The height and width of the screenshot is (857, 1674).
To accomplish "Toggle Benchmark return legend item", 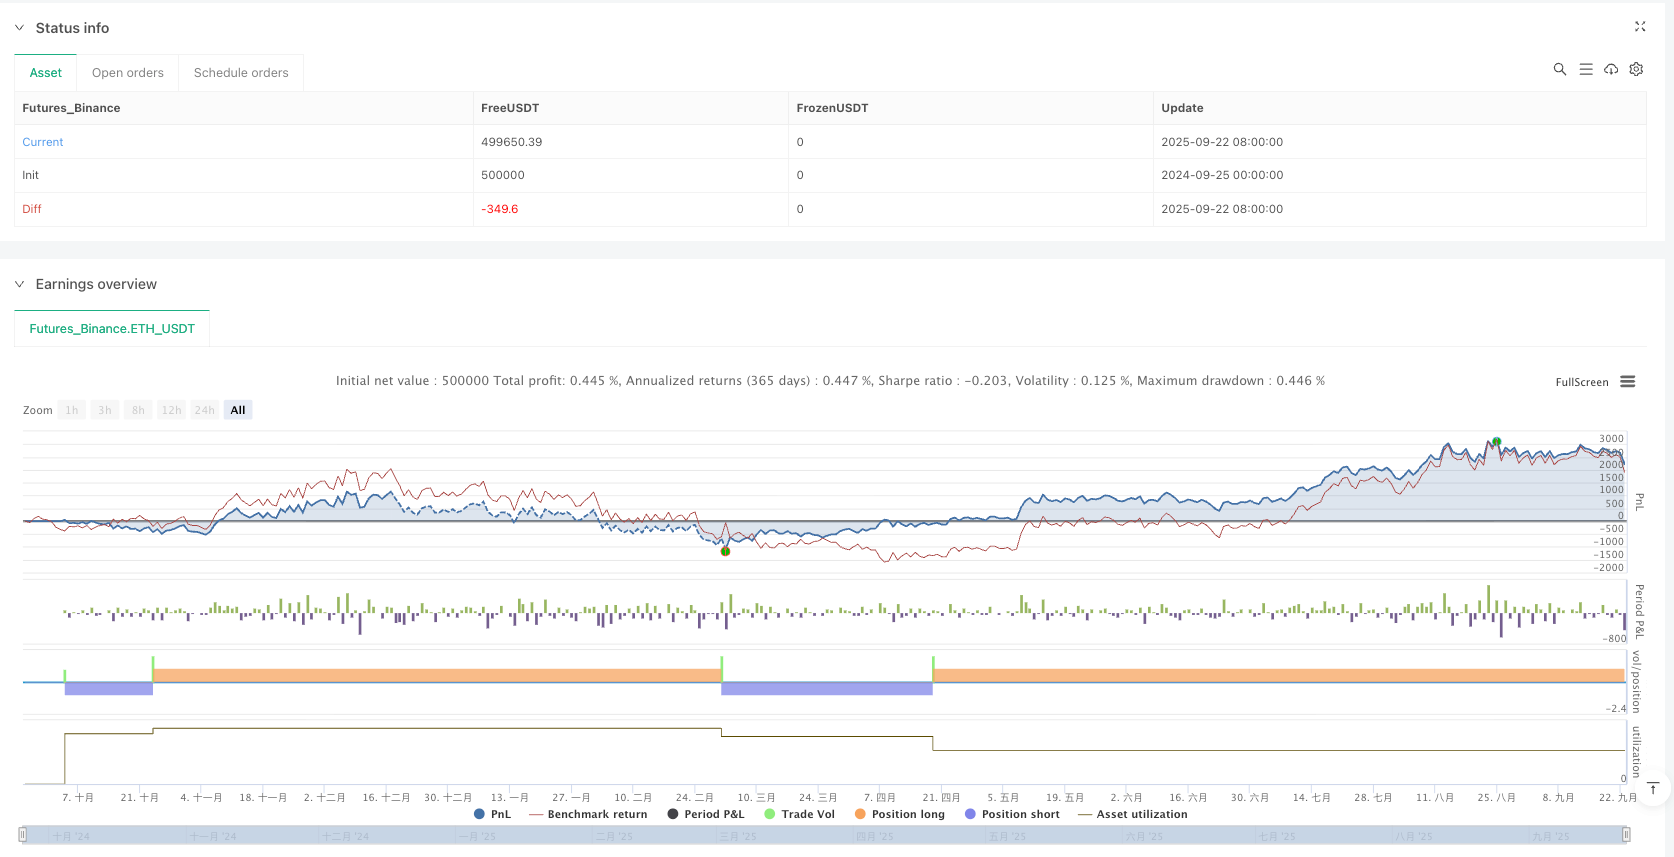I will pyautogui.click(x=588, y=814).
